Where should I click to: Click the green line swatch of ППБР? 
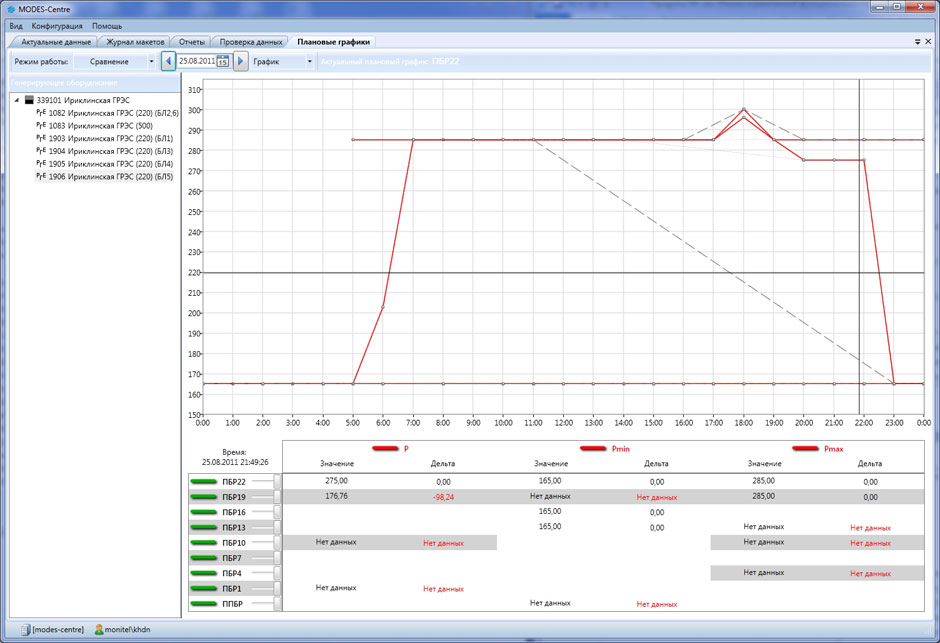pyautogui.click(x=203, y=603)
